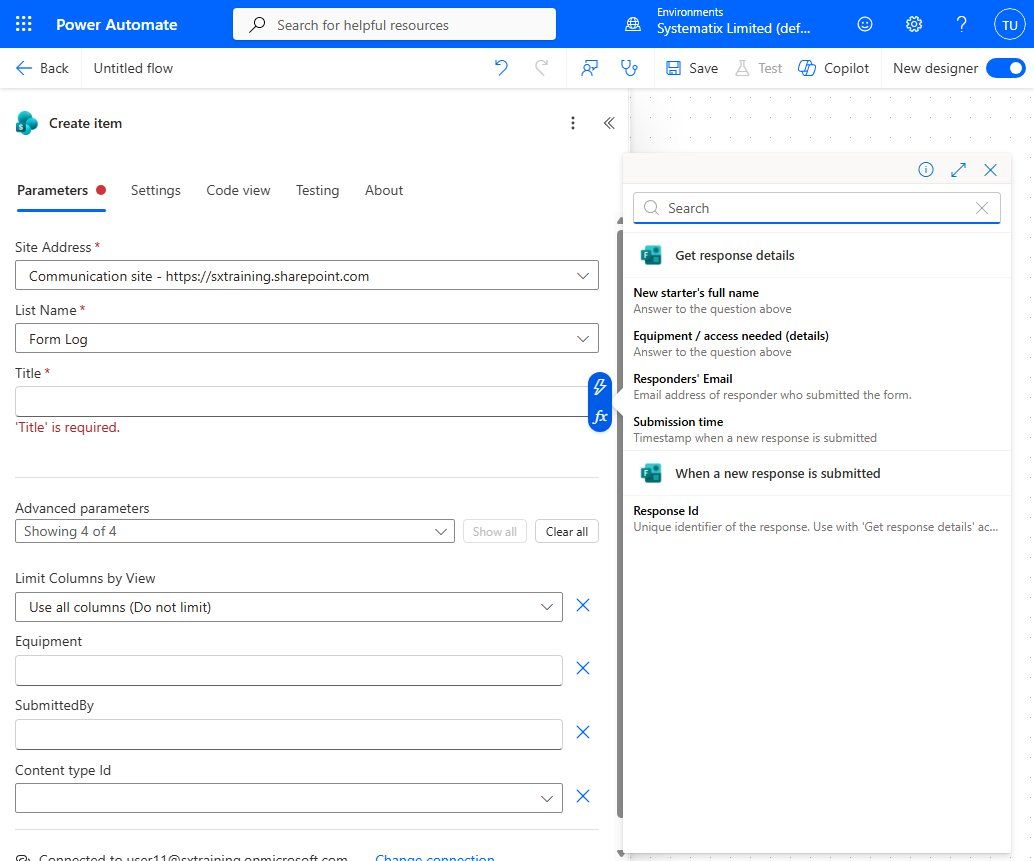Image resolution: width=1034 pixels, height=861 pixels.
Task: Collapse the When a new response is submitted group
Action: click(816, 473)
